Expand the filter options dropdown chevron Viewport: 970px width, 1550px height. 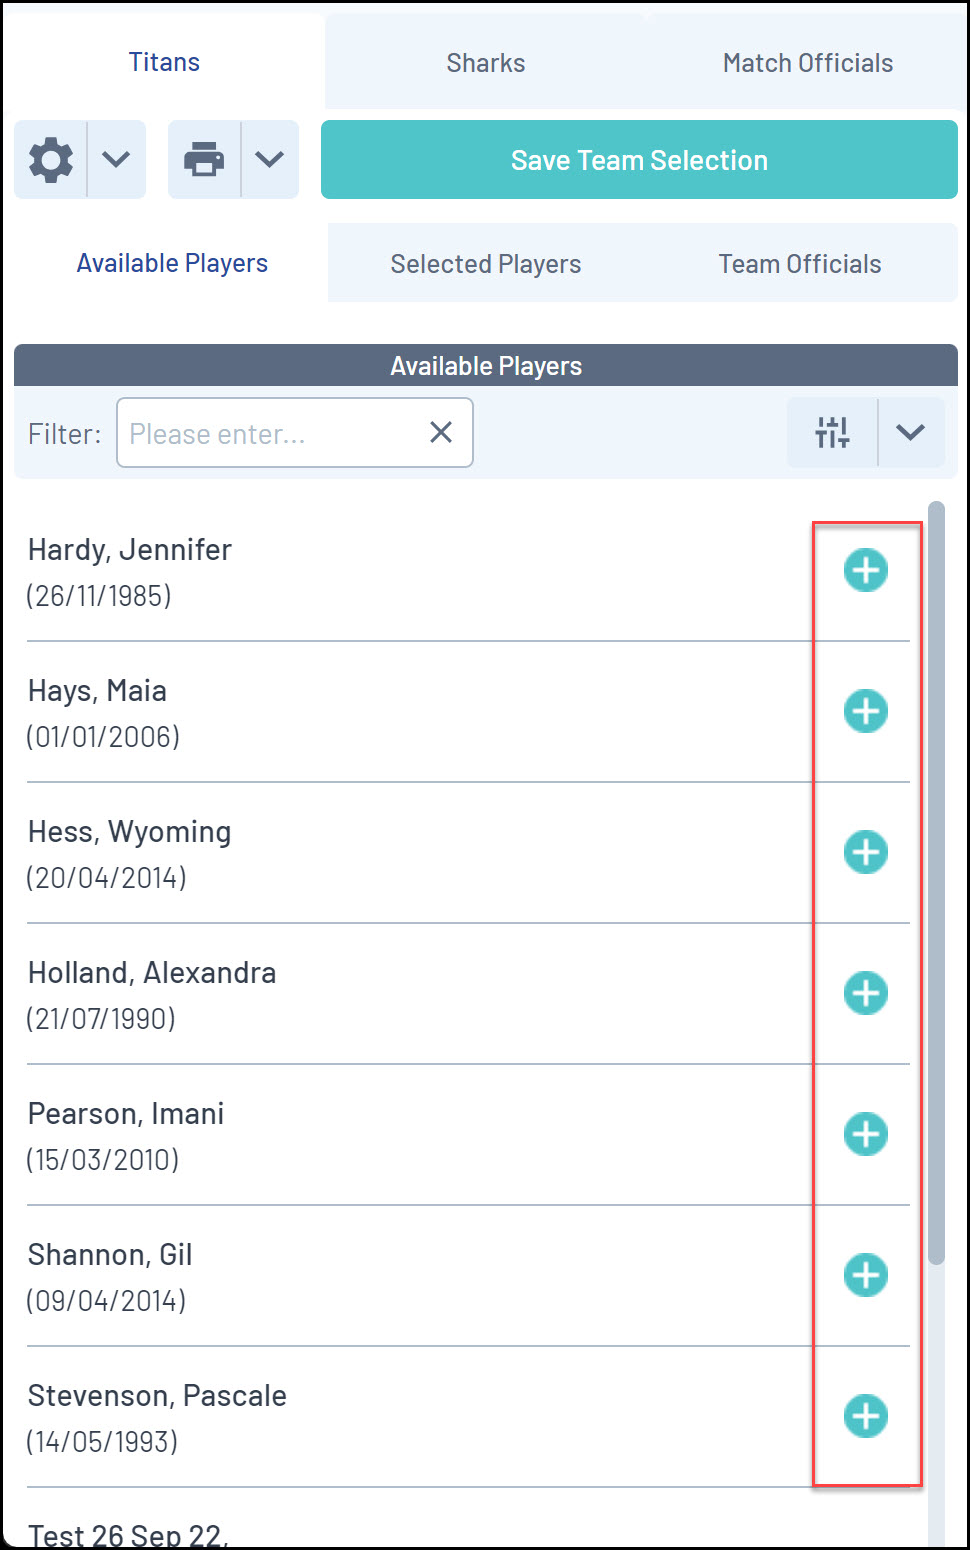pos(910,432)
